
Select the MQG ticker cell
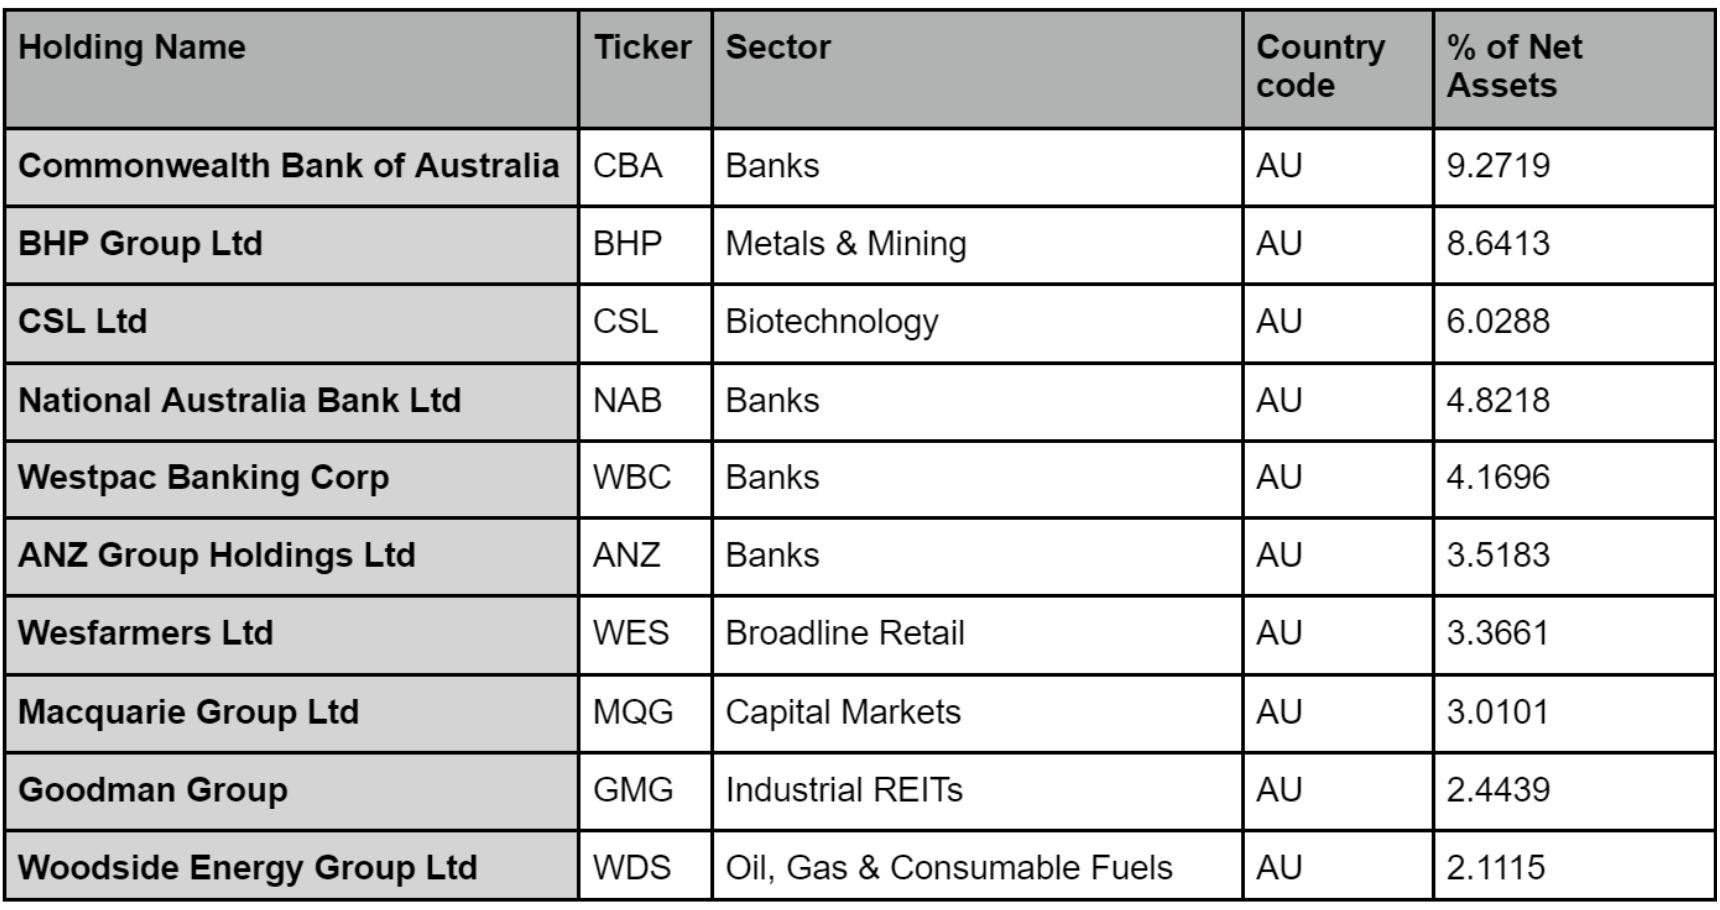tap(645, 713)
